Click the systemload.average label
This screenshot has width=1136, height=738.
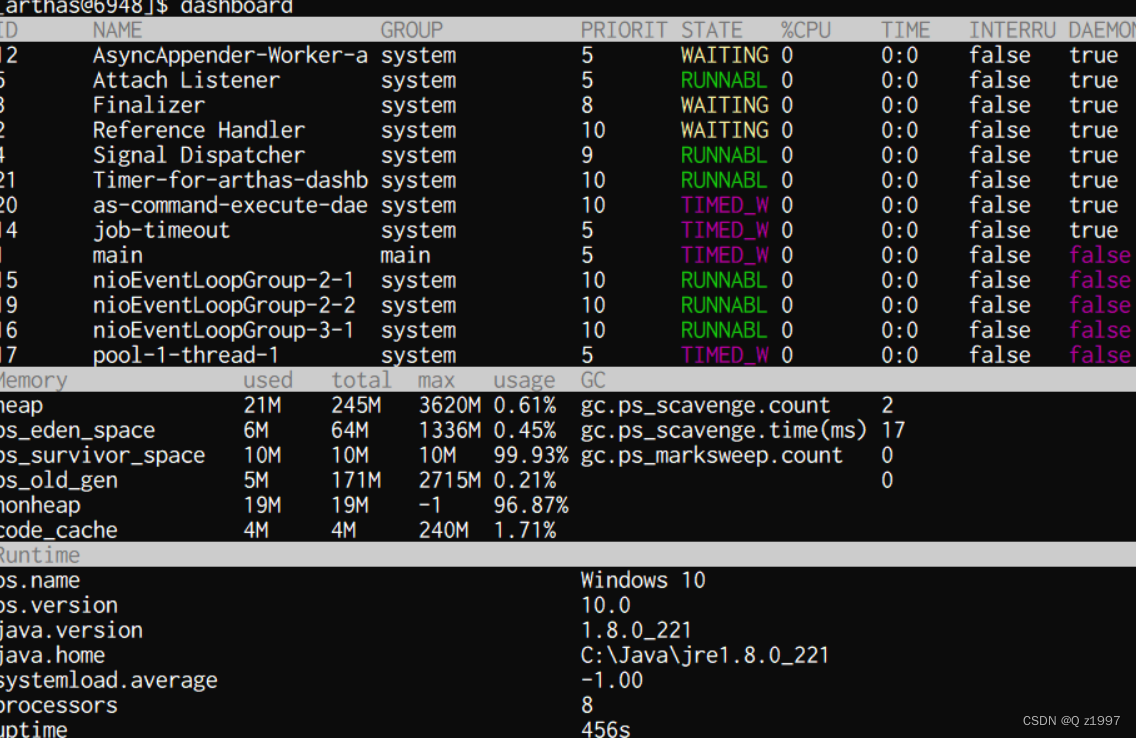(109, 680)
